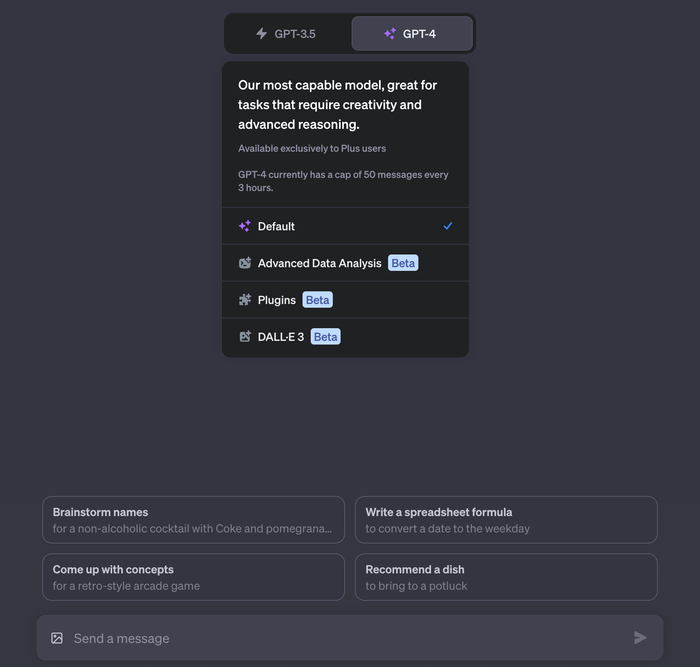Viewport: 700px width, 667px height.
Task: Focus the Send a message input field
Action: pos(350,638)
